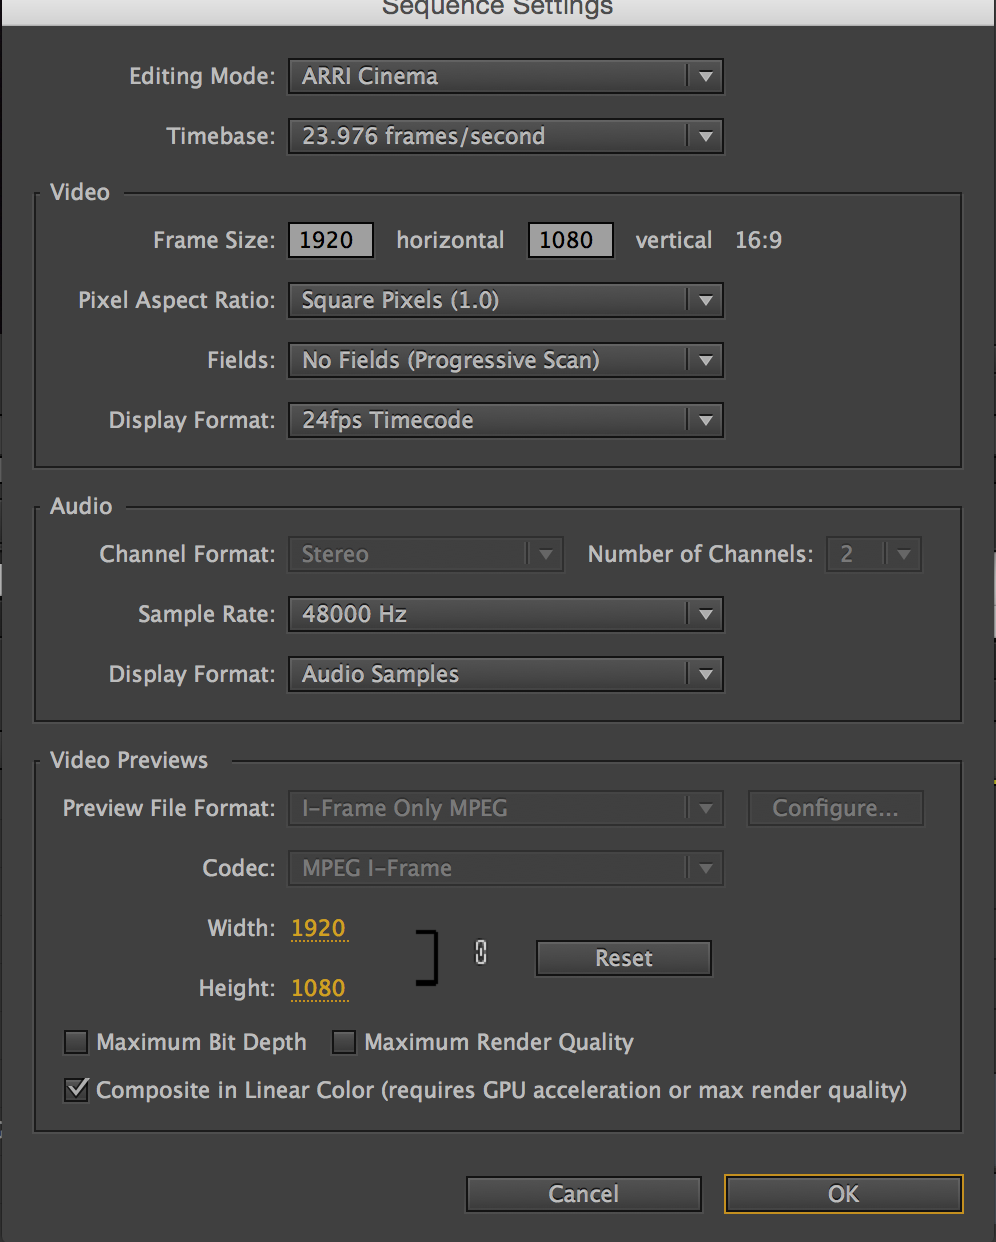The width and height of the screenshot is (996, 1242).
Task: Confirm settings with the OK button
Action: pos(843,1194)
